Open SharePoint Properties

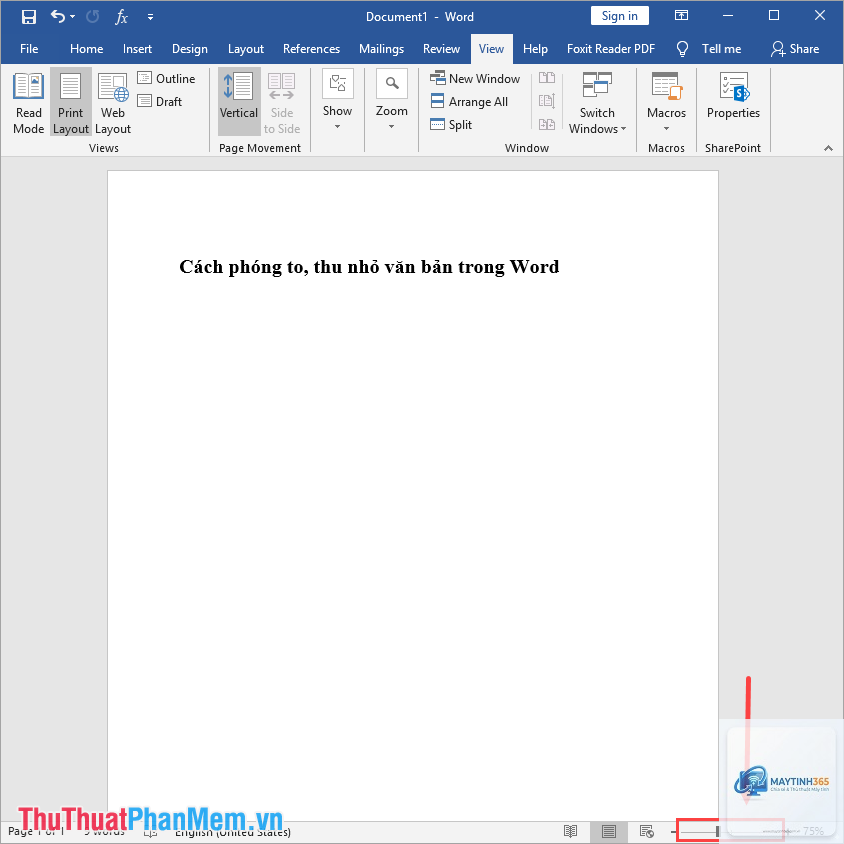(x=733, y=96)
